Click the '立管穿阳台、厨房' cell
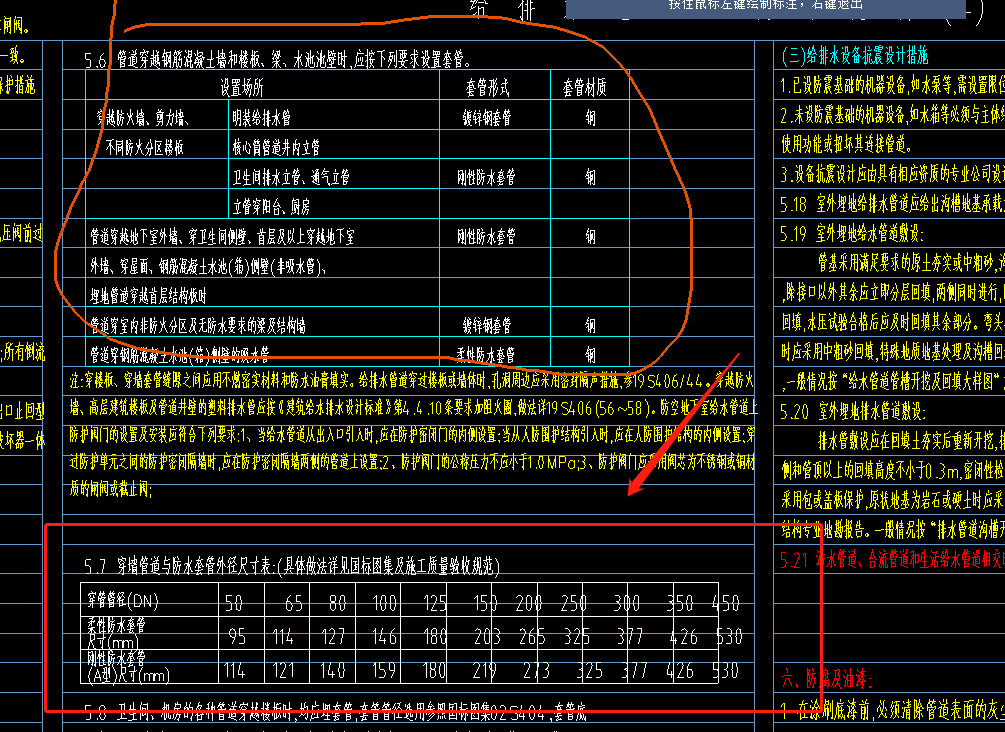The height and width of the screenshot is (732, 1005). pos(271,206)
